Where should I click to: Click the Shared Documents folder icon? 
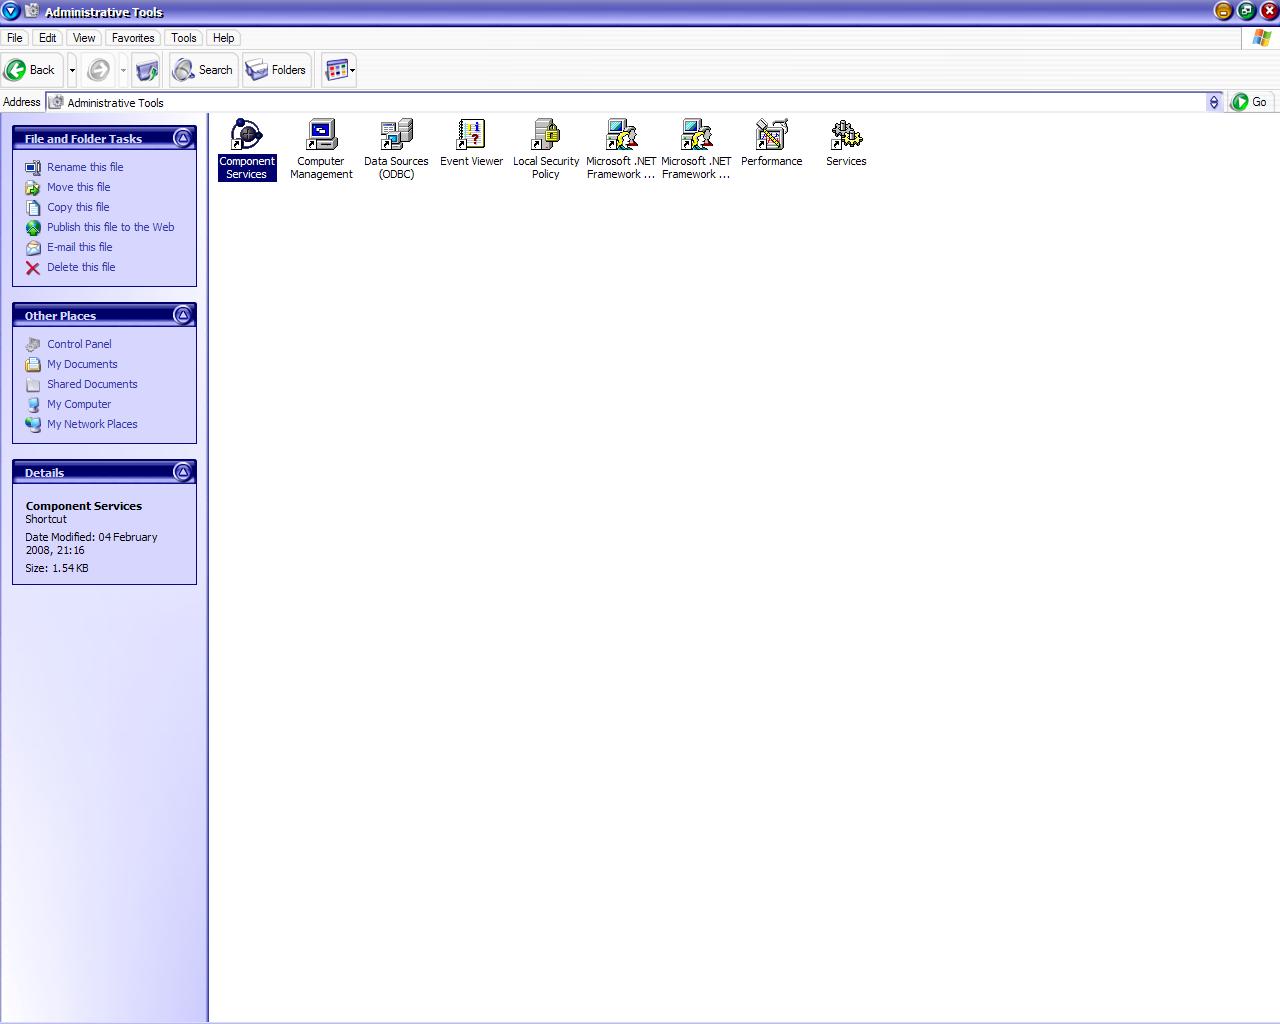(33, 384)
